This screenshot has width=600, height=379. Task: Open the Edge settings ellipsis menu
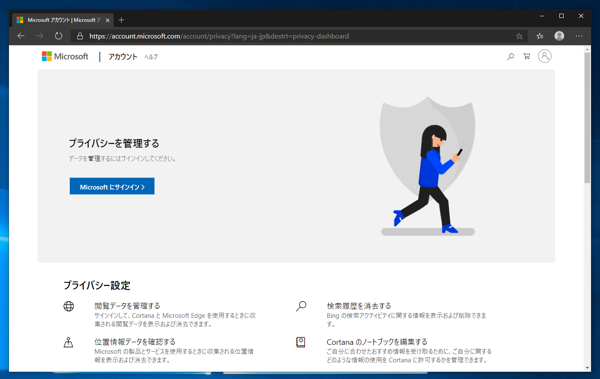point(579,36)
